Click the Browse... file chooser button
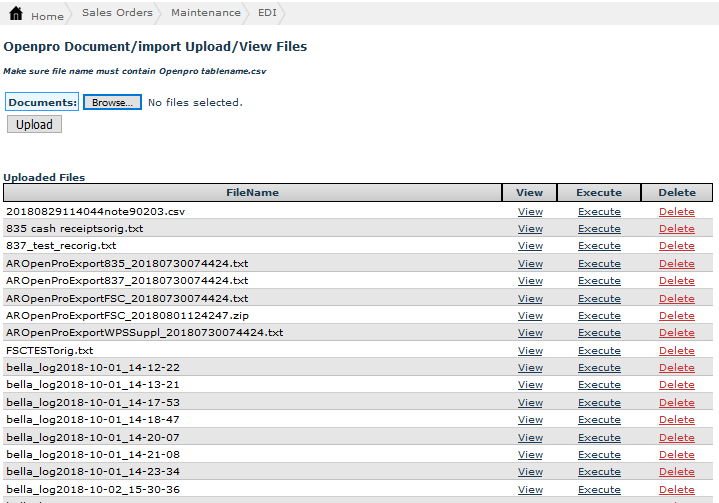Screen dimensions: 719x503 (112, 102)
